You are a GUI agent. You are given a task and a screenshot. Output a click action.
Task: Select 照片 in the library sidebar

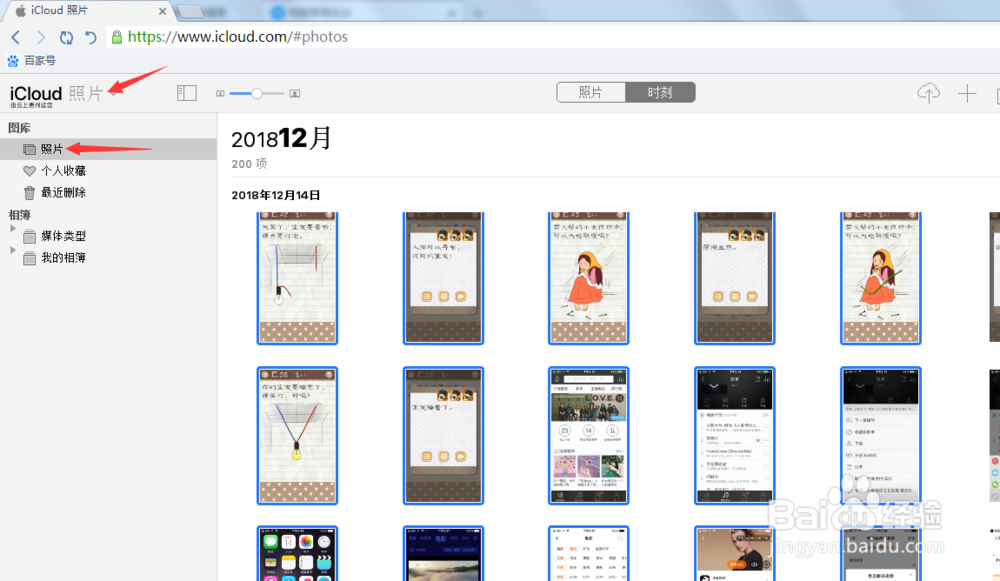[108, 149]
